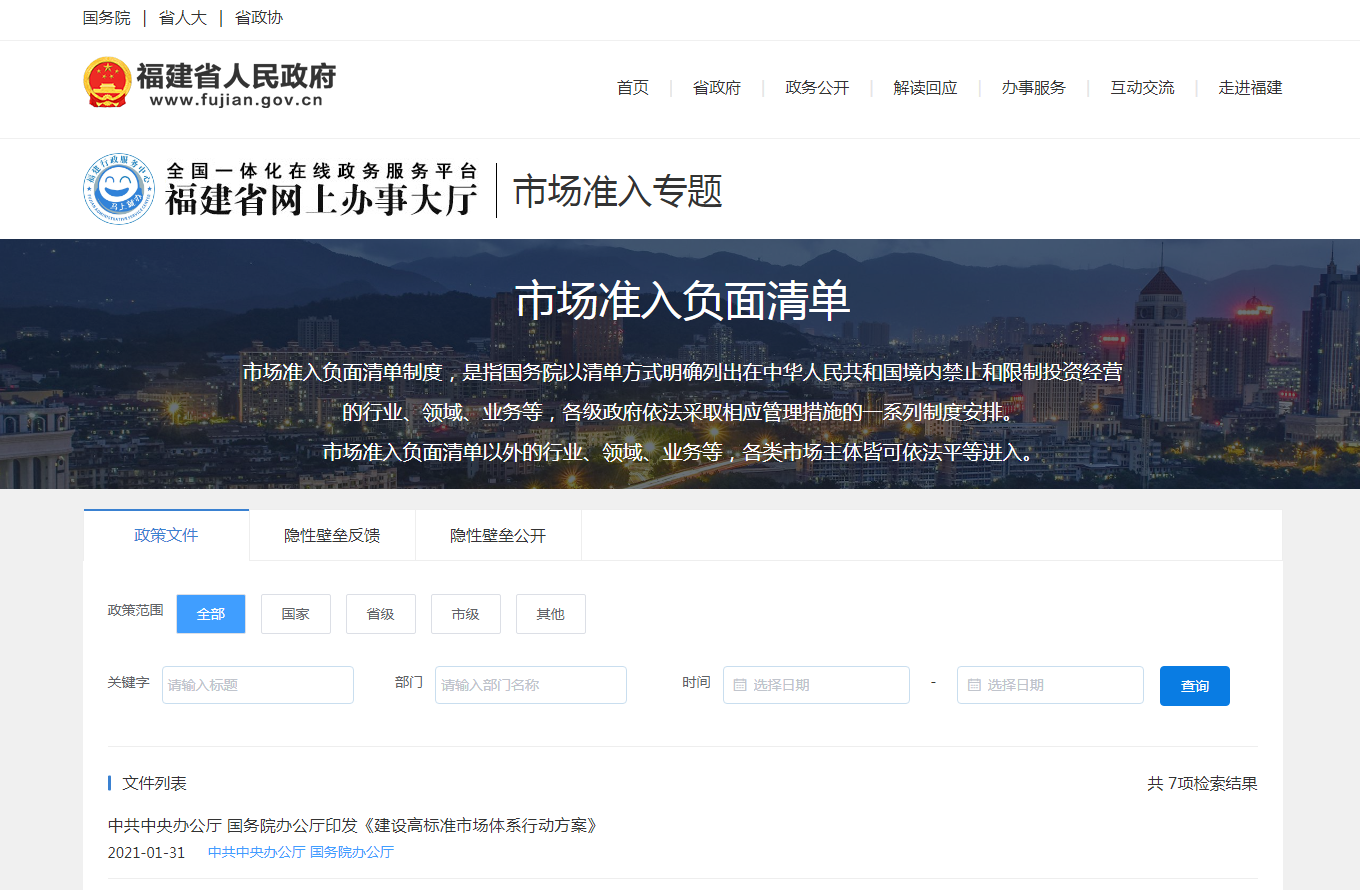Image resolution: width=1360 pixels, height=890 pixels.
Task: Click the 国务院 link in top bar
Action: 106,18
